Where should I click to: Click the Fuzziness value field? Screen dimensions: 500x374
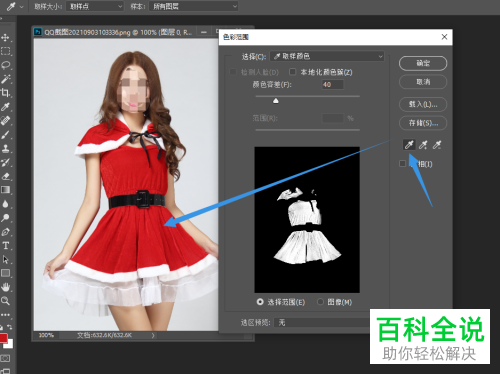tap(332, 84)
